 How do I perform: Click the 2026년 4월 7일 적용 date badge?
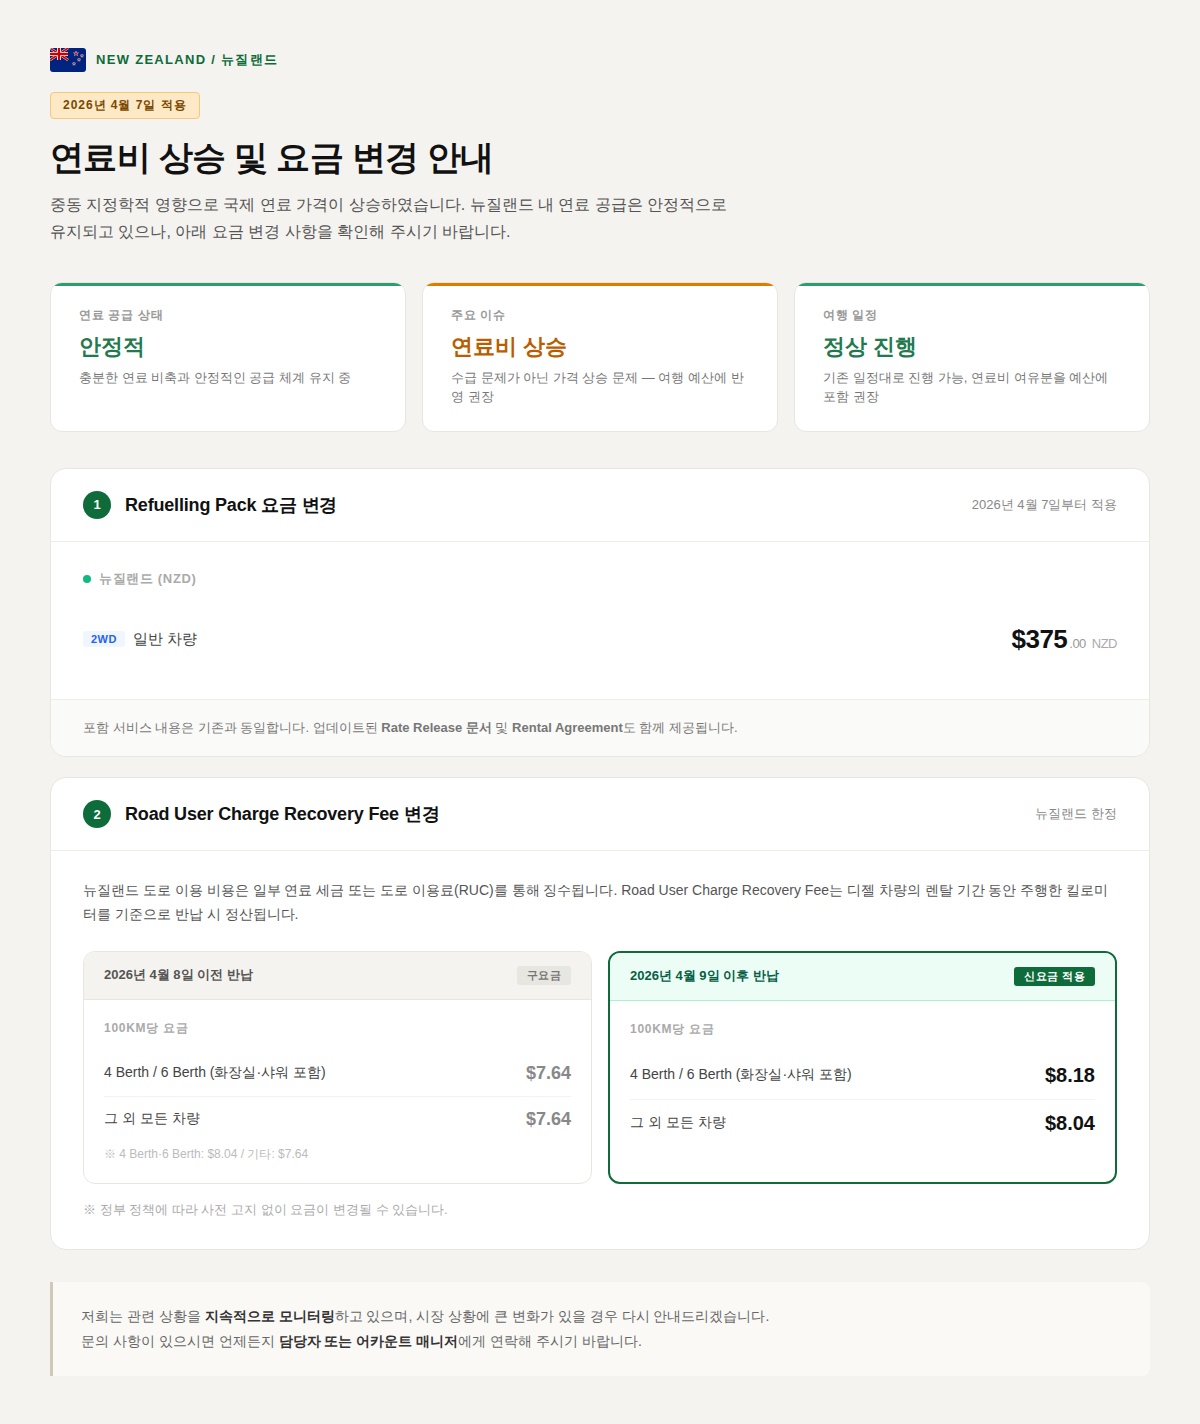pos(125,105)
